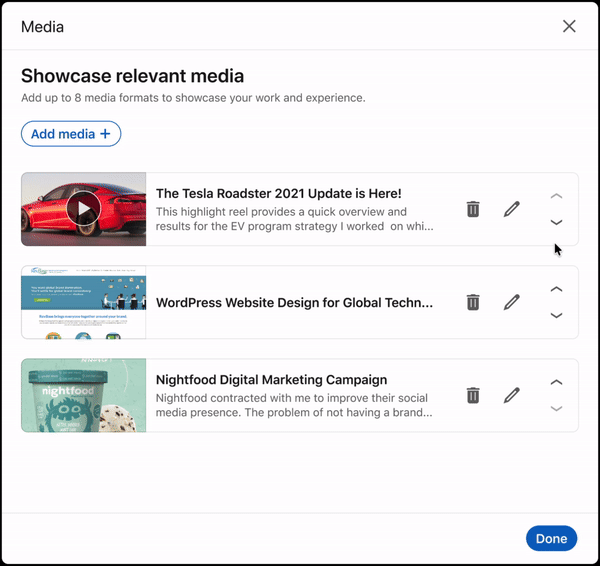The width and height of the screenshot is (600, 566).
Task: Select title 'Nightfood Digital Marketing Campaign'
Action: coord(271,380)
